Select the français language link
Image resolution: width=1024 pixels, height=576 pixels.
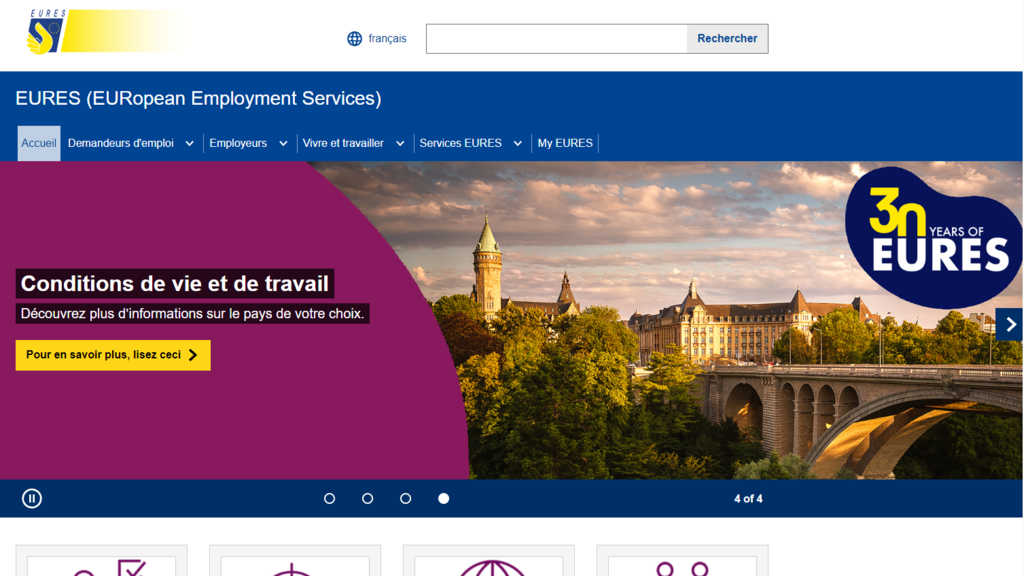tap(387, 39)
